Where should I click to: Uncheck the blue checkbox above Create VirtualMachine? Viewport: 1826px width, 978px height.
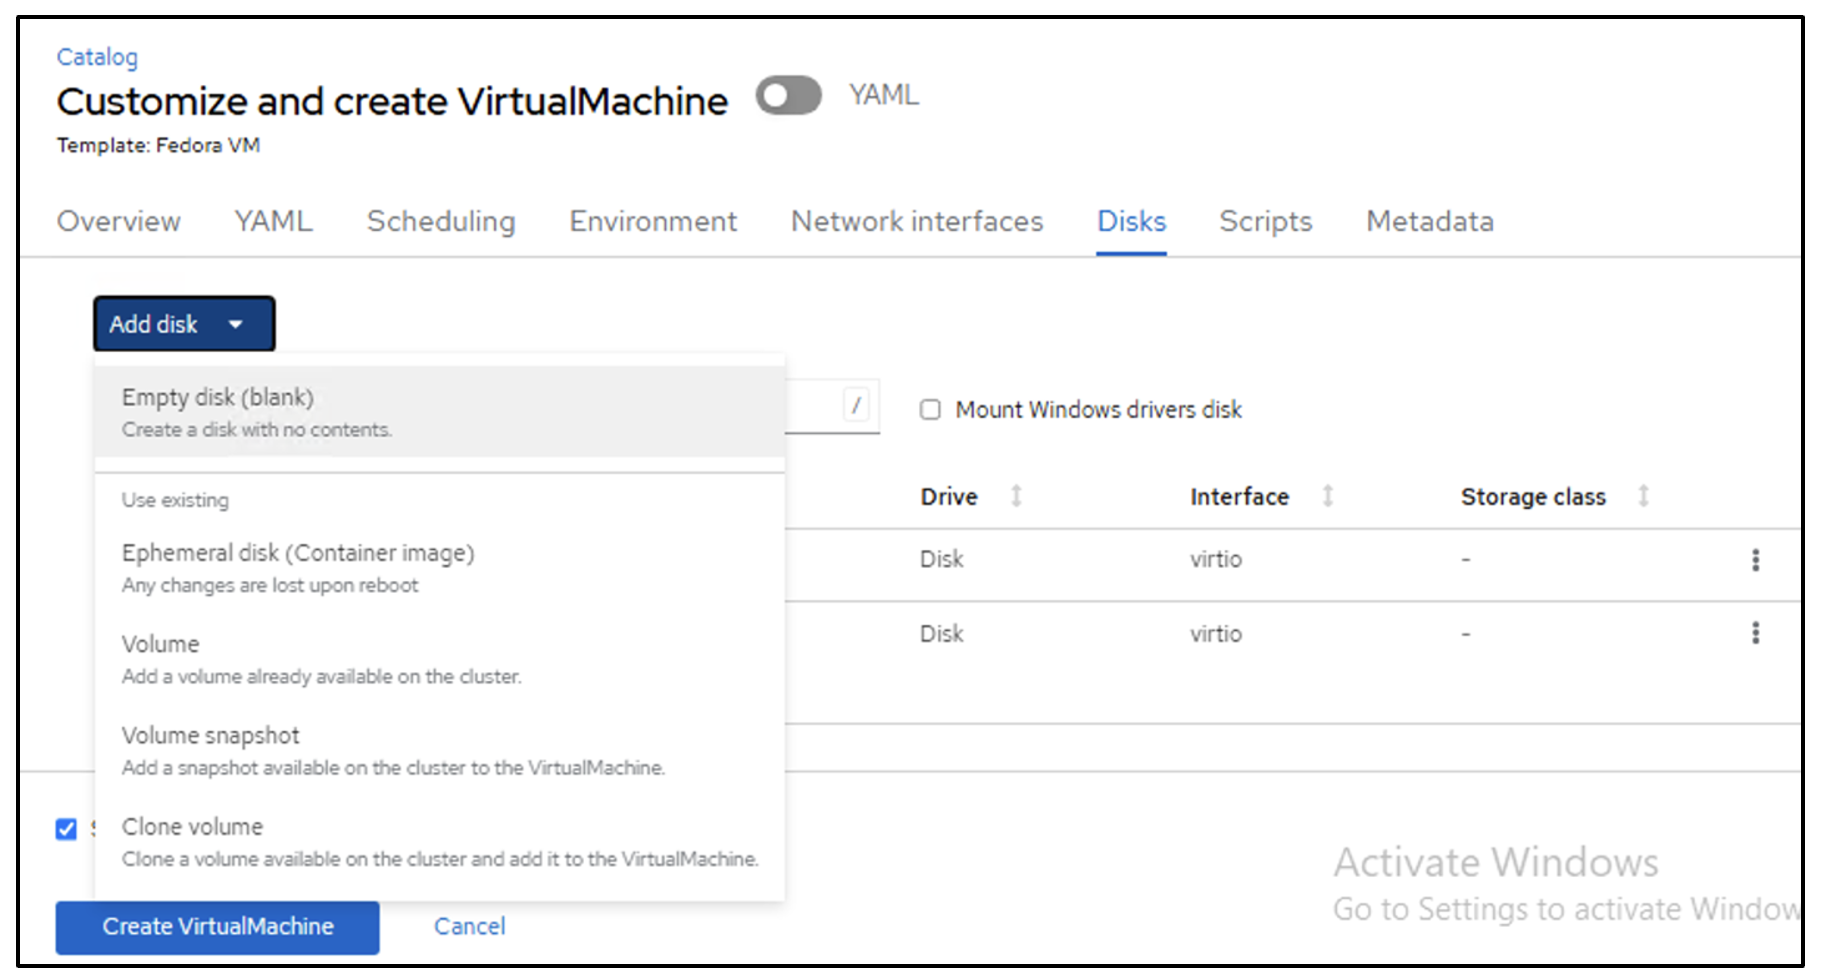(66, 829)
